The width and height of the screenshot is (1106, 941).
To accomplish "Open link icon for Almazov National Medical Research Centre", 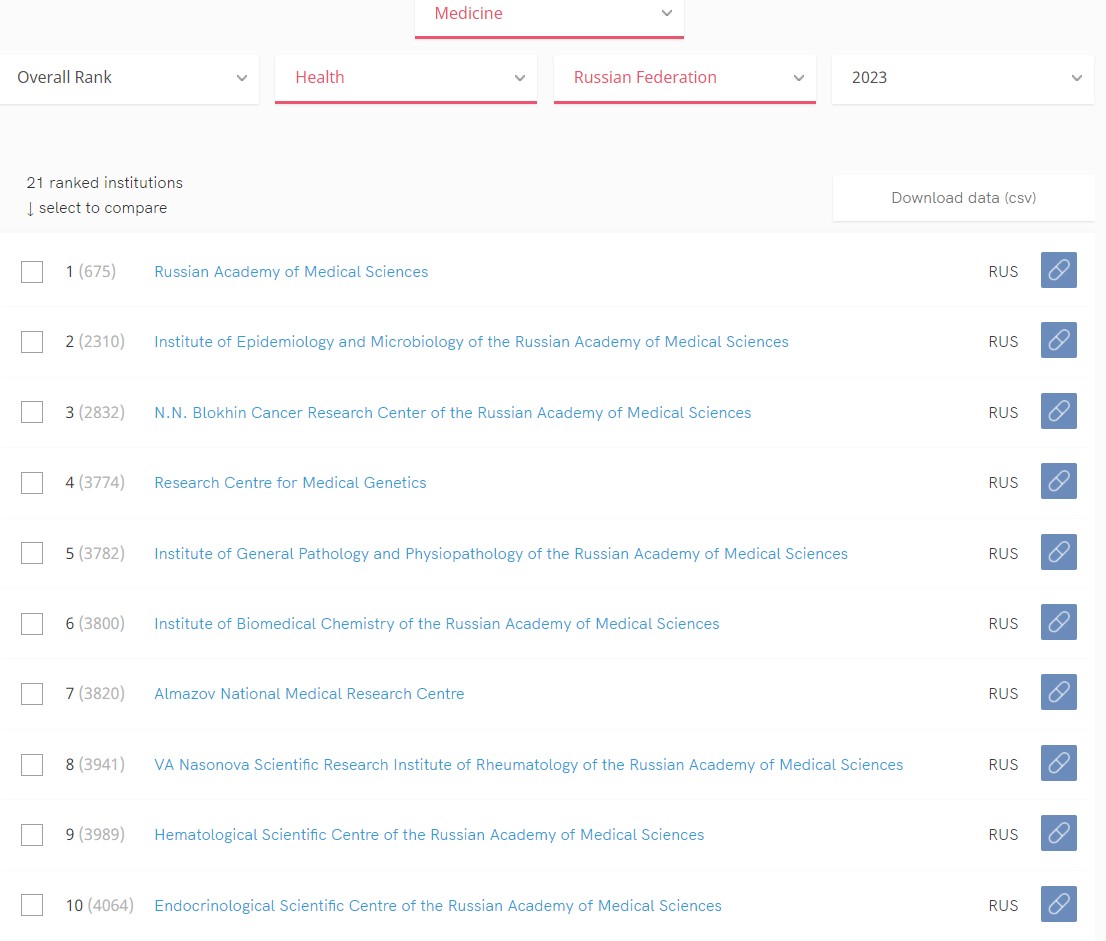I will (x=1058, y=693).
